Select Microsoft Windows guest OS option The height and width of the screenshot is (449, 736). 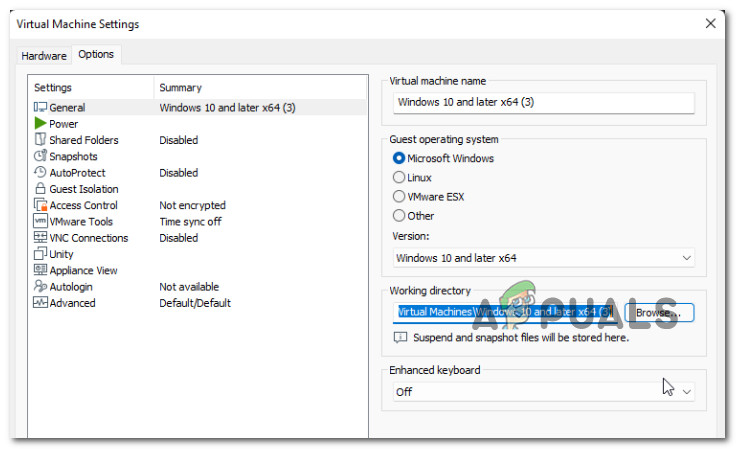click(x=399, y=158)
